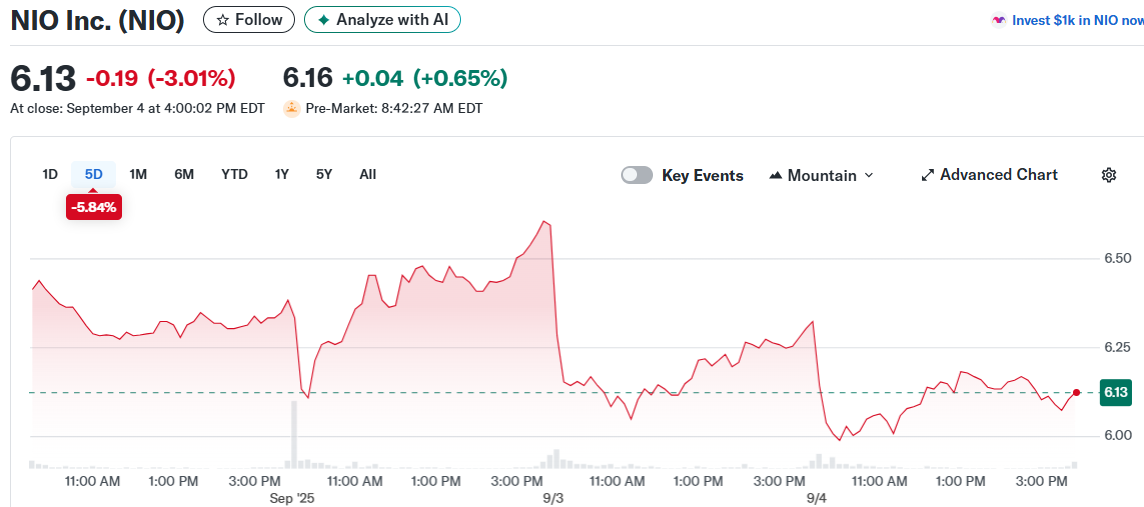Viewport: 1144px width, 507px height.
Task: Choose the YTD range tab
Action: click(x=234, y=174)
